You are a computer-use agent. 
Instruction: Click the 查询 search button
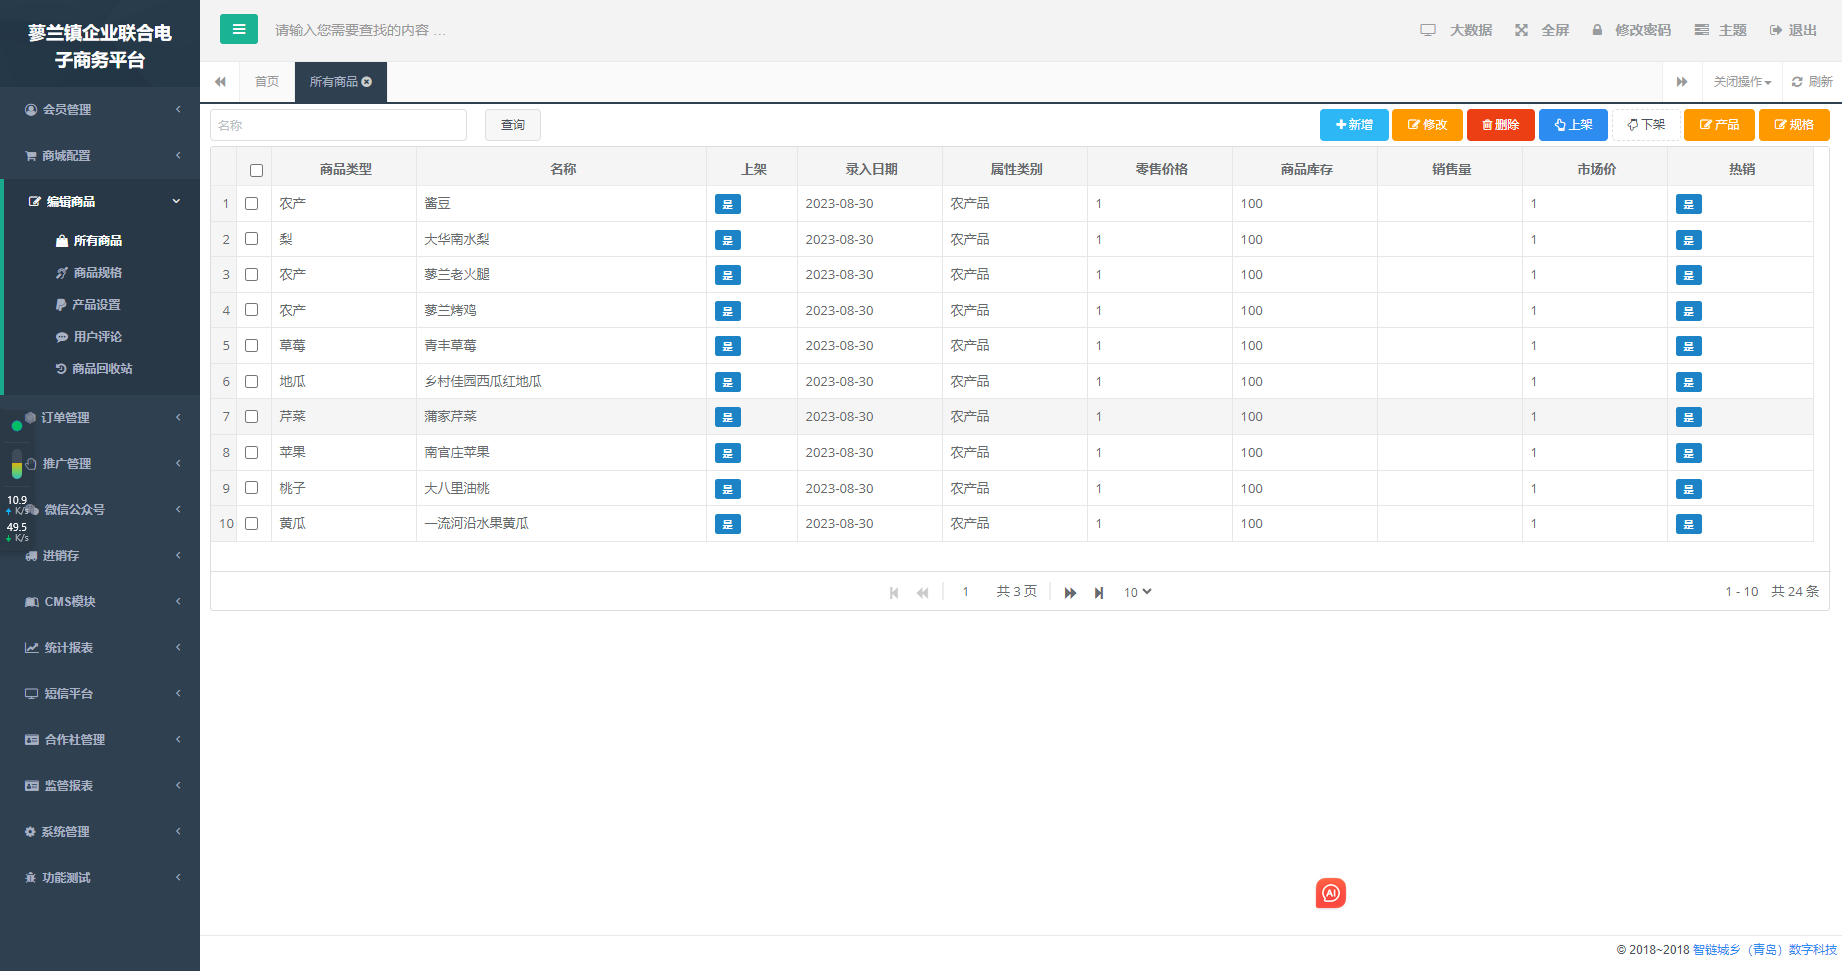pyautogui.click(x=513, y=125)
